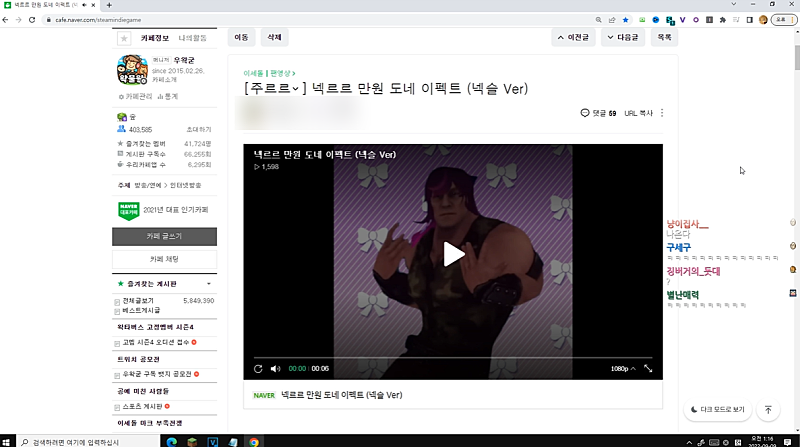This screenshot has width=800, height=447.
Task: Open the 전체글보기 board
Action: point(138,301)
